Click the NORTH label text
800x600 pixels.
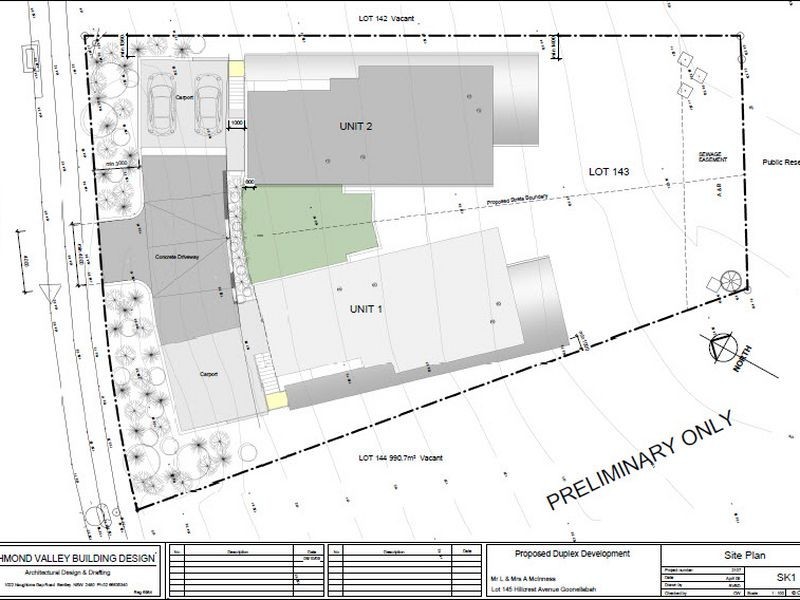(x=742, y=359)
